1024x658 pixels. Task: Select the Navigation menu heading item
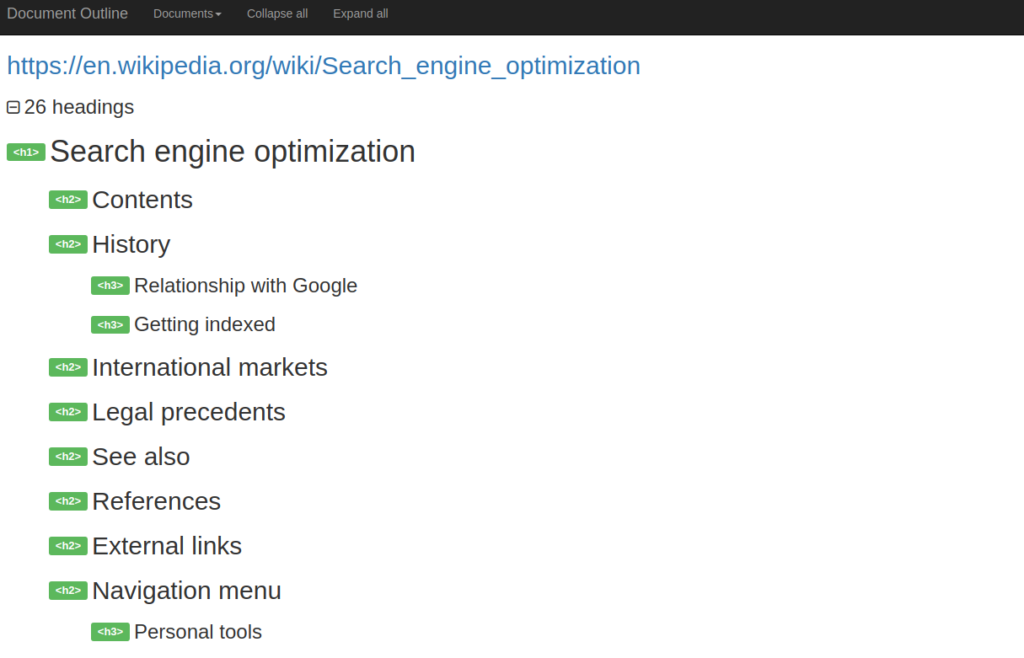tap(186, 591)
